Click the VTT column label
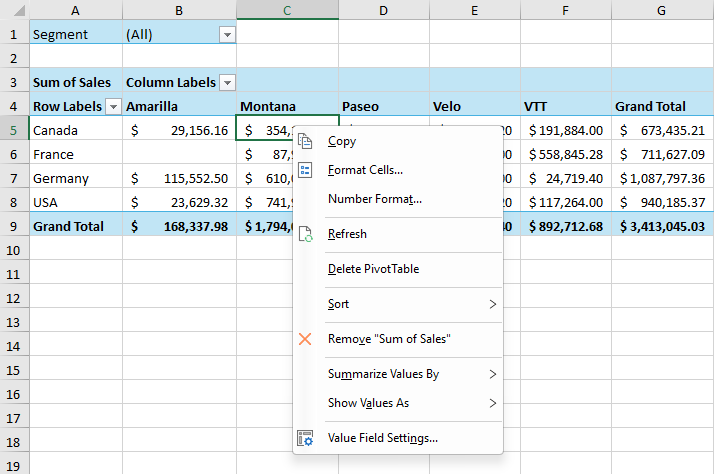 [566, 107]
